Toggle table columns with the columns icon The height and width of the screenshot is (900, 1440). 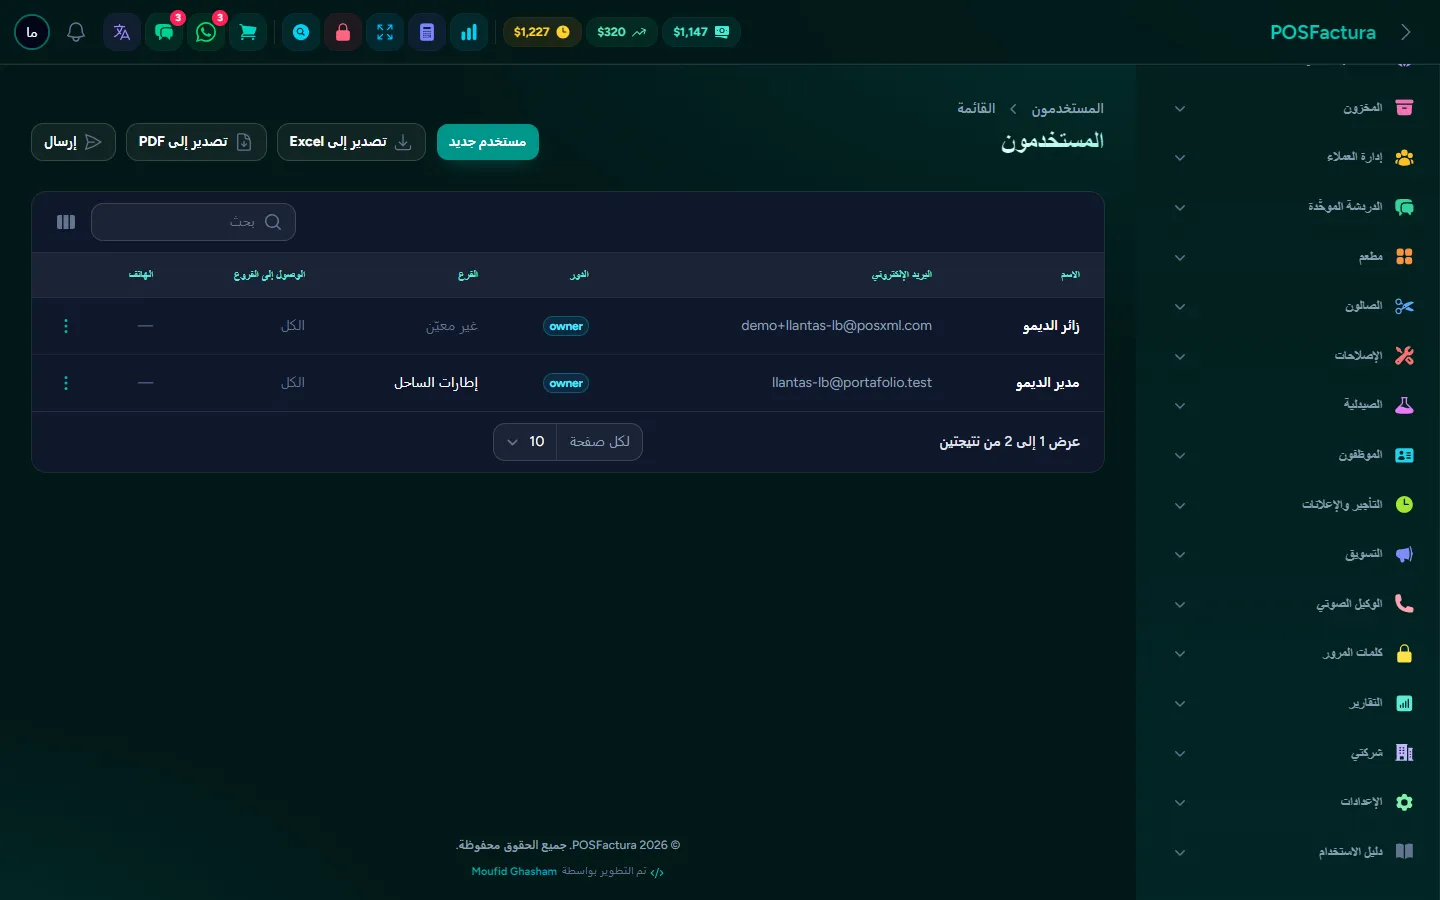pyautogui.click(x=66, y=222)
